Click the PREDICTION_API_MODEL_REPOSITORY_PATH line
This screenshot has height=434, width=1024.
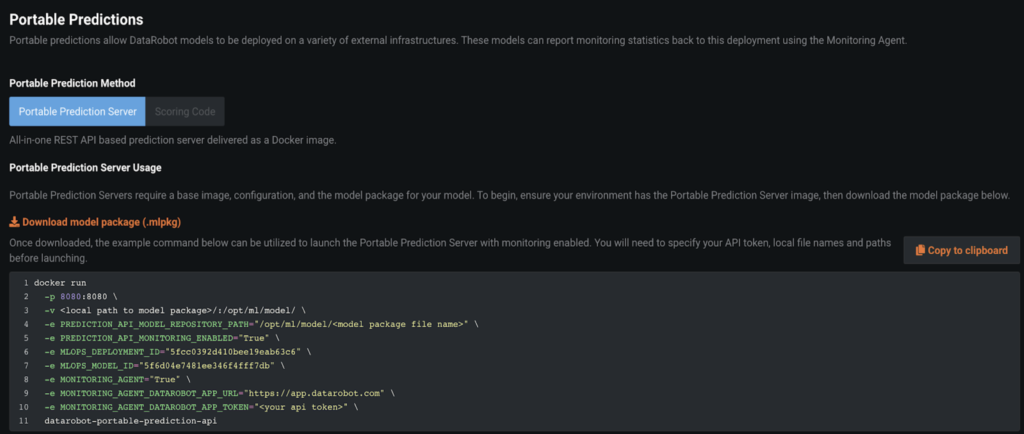click(261, 324)
